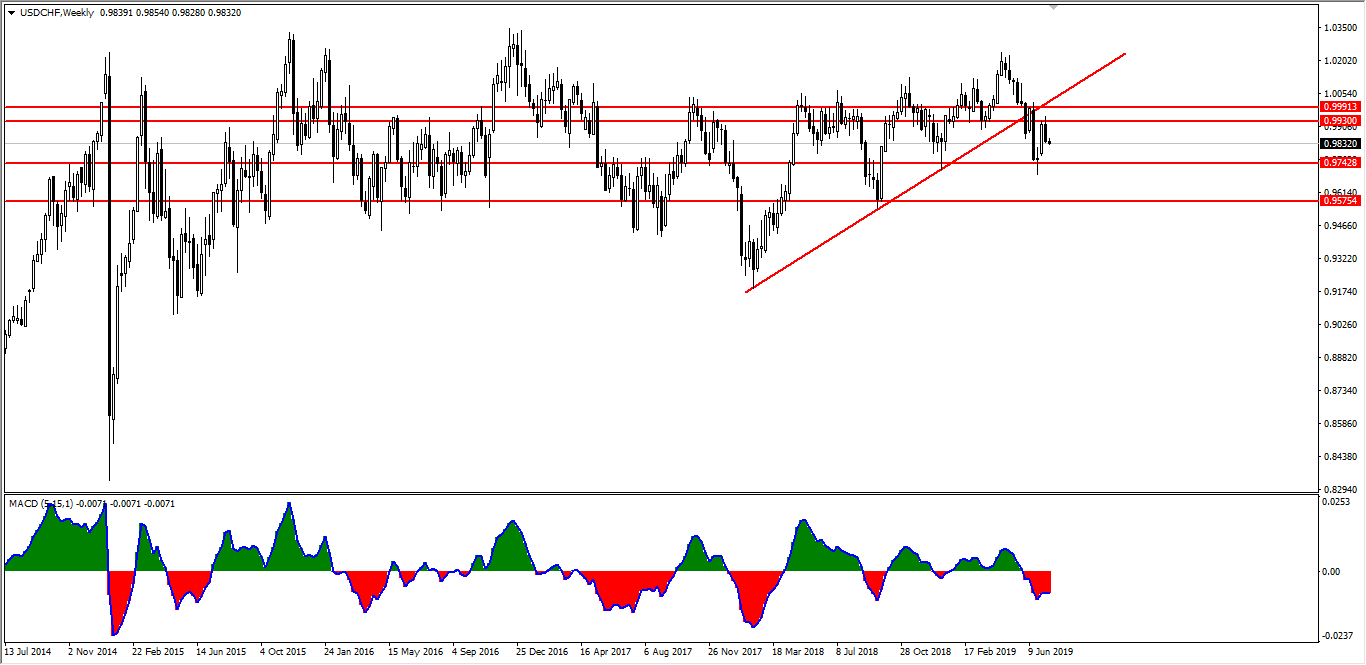Click the 4 Oct 2015 date label

coord(284,652)
